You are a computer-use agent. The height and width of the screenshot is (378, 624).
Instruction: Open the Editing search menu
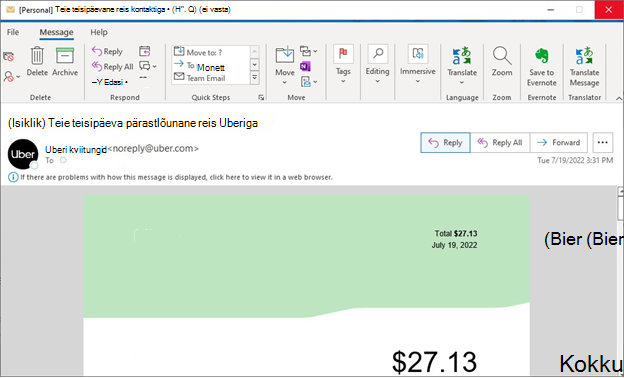tap(377, 64)
